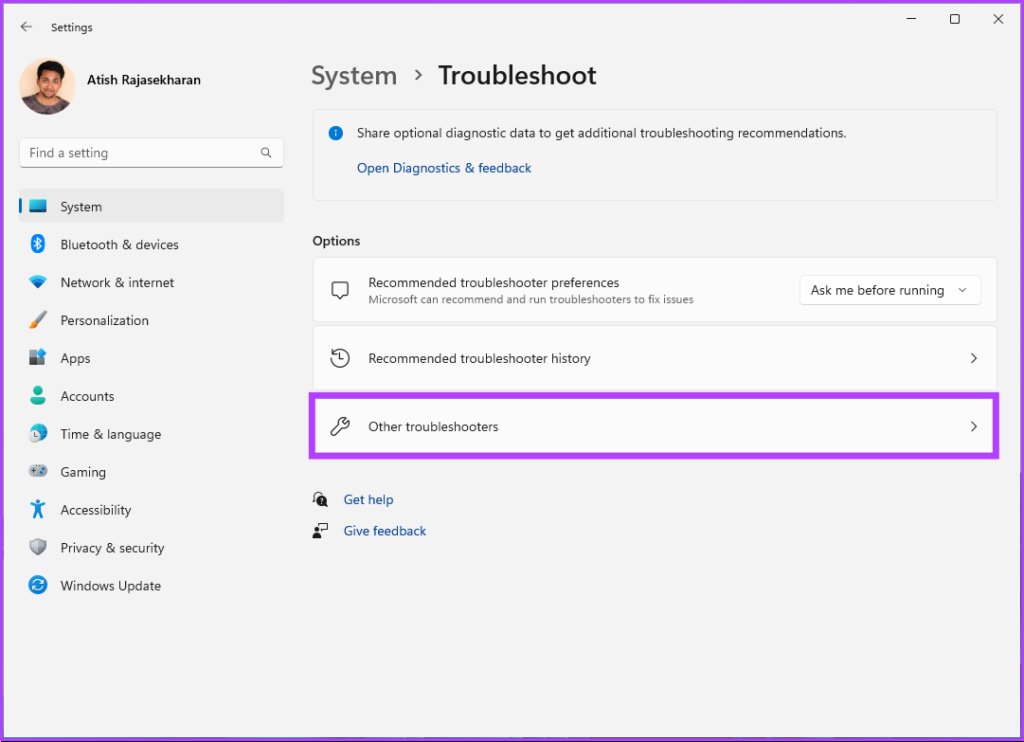
Task: Click the back arrow in Settings header
Action: (26, 27)
